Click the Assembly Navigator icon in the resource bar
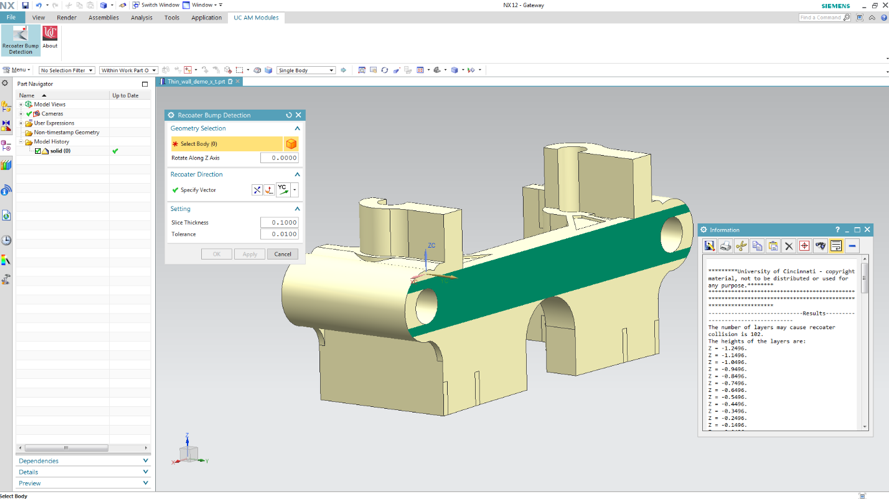This screenshot has height=499, width=889. pyautogui.click(x=6, y=106)
